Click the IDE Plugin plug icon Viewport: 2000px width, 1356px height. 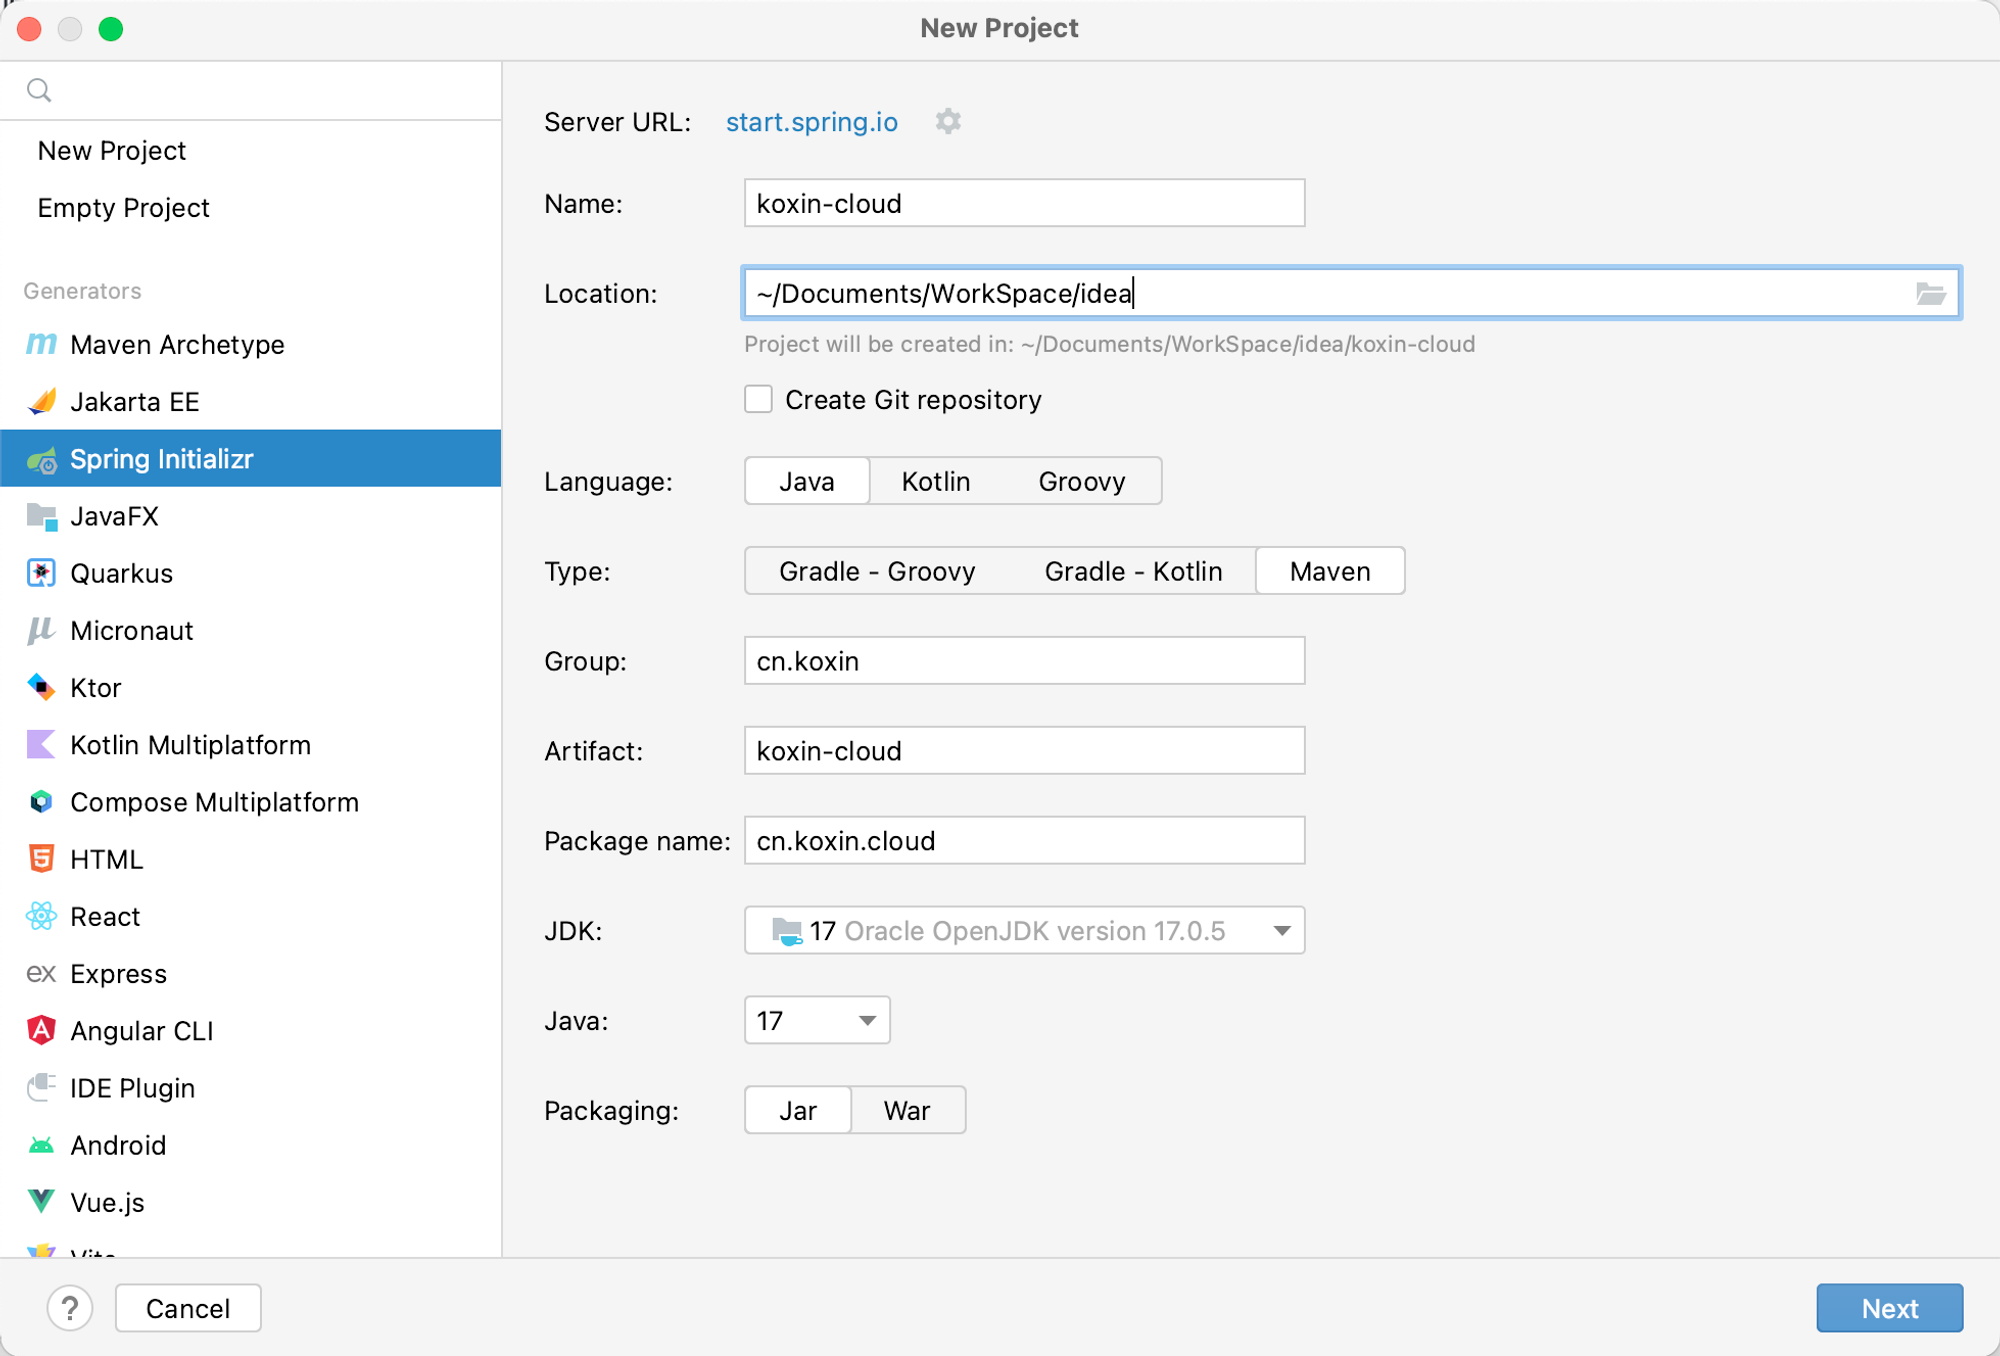41,1087
